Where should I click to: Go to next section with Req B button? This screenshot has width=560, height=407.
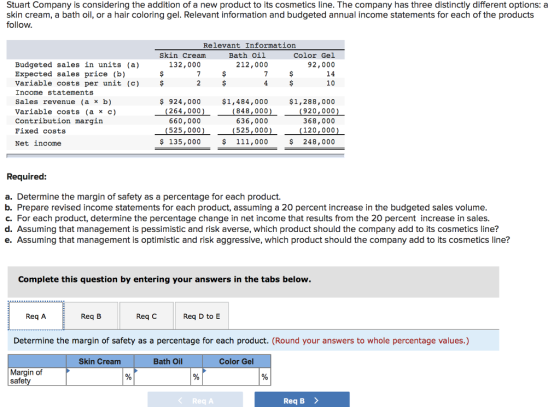pos(302,400)
